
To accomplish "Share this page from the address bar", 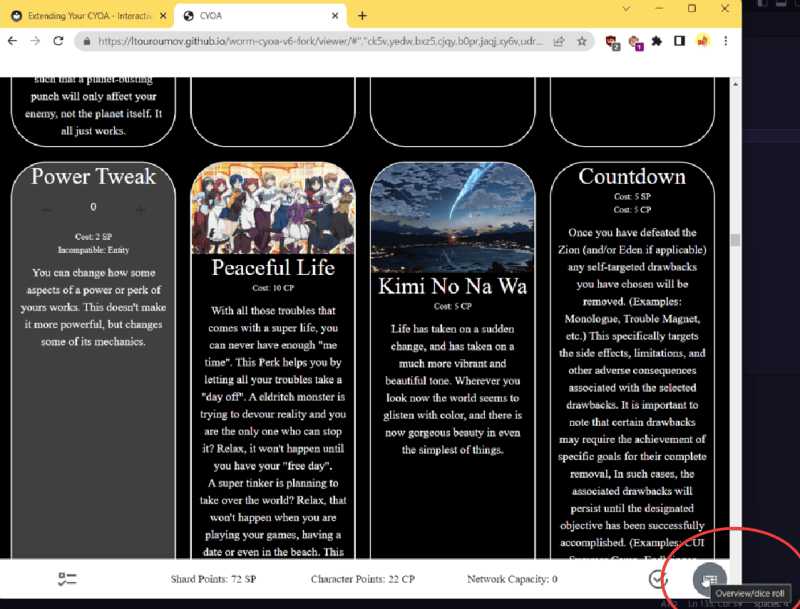I will (559, 41).
